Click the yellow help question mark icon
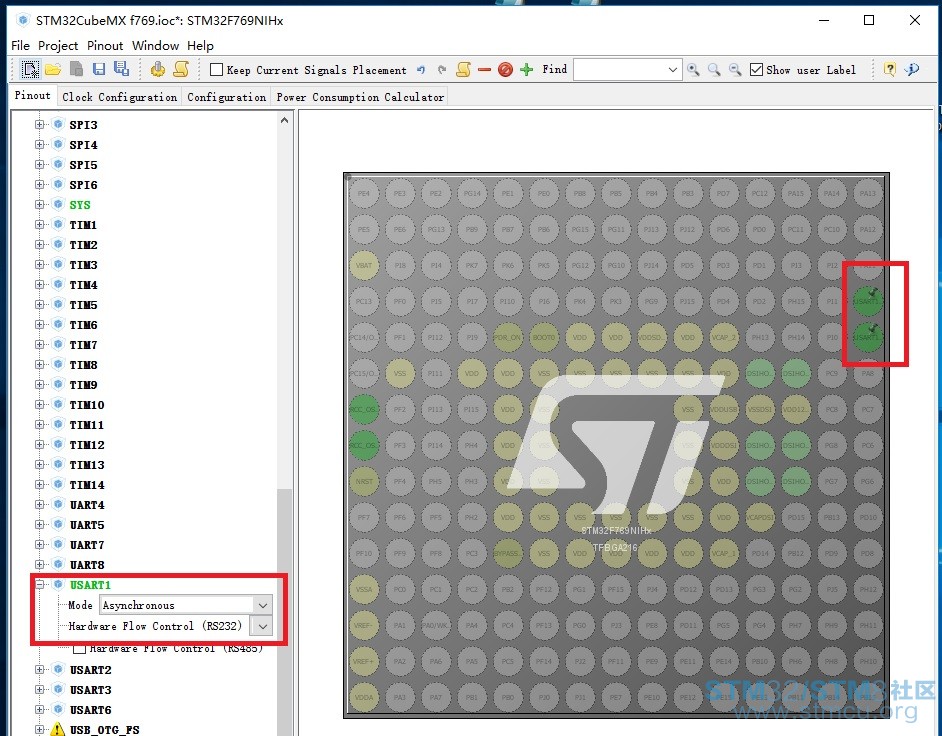The image size is (942, 736). pos(890,70)
